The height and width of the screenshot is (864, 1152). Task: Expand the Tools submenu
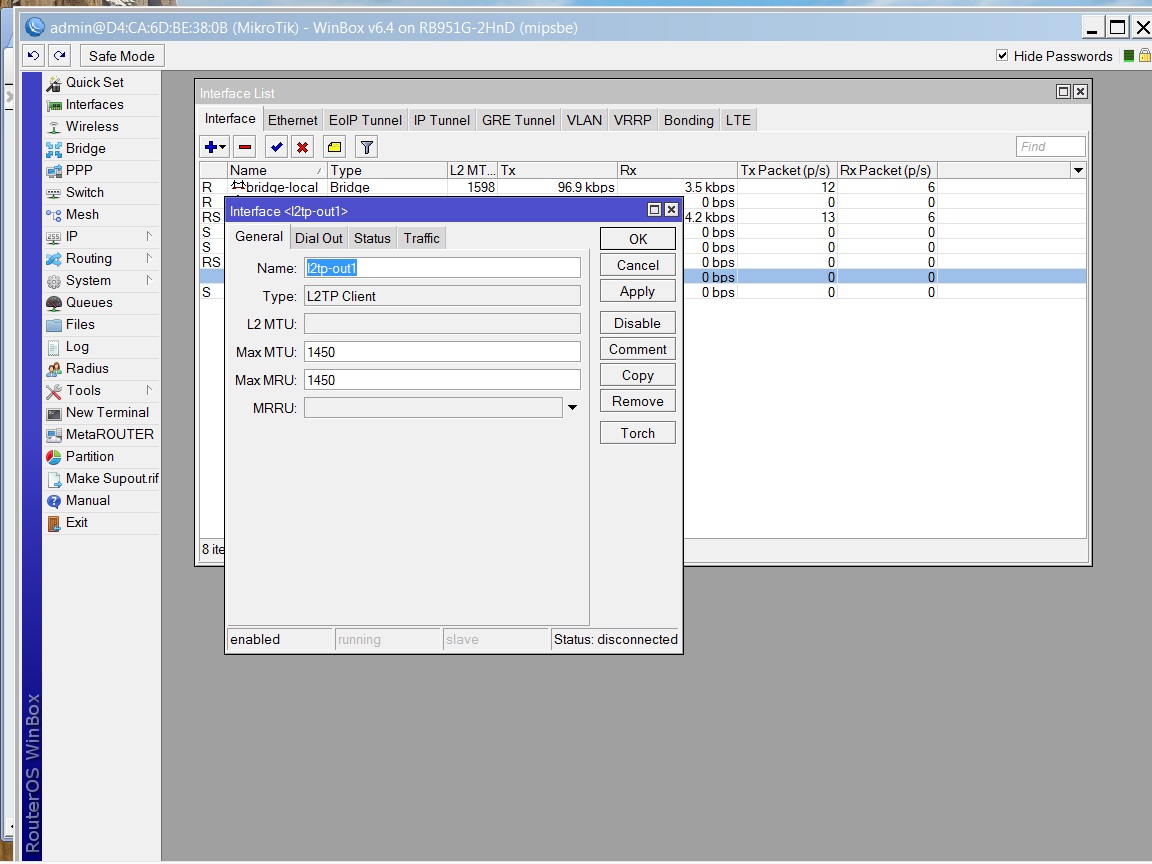(x=149, y=391)
